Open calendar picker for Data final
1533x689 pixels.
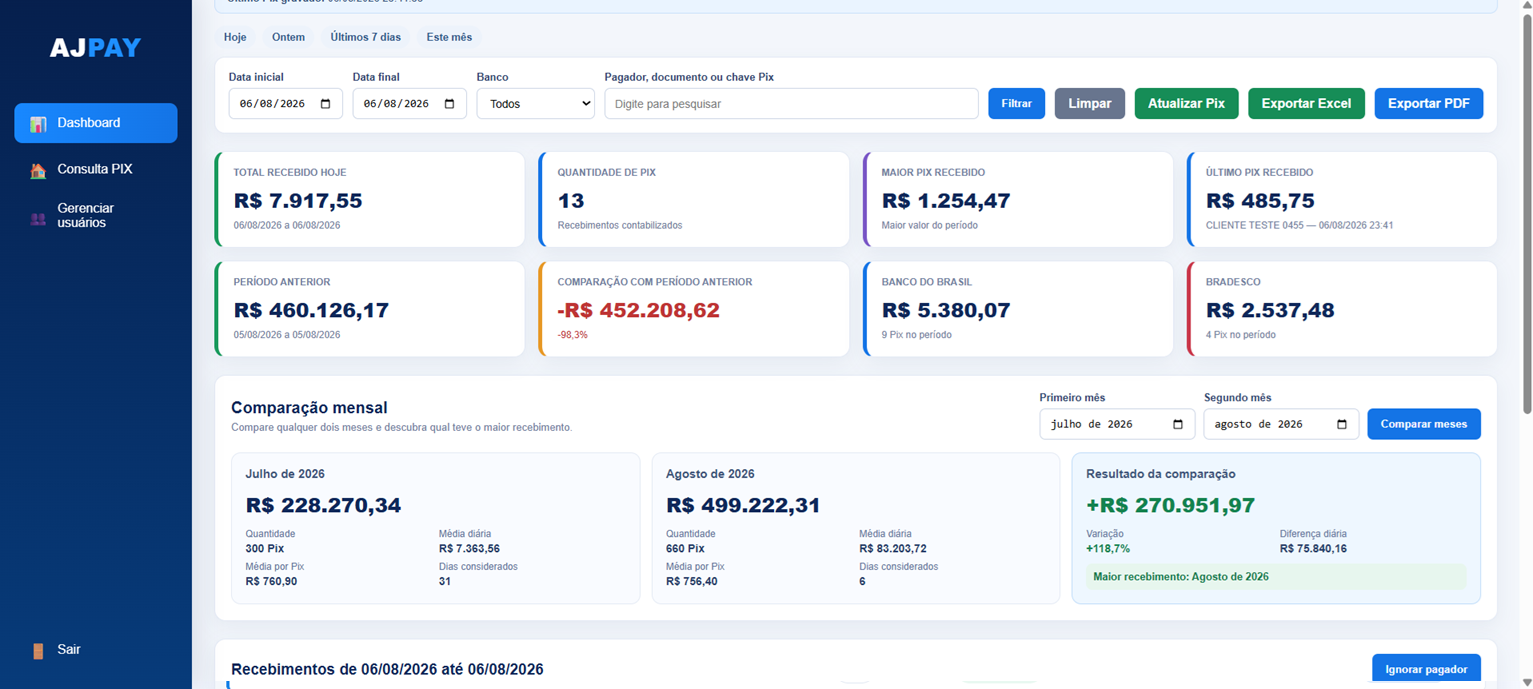pyautogui.click(x=449, y=104)
